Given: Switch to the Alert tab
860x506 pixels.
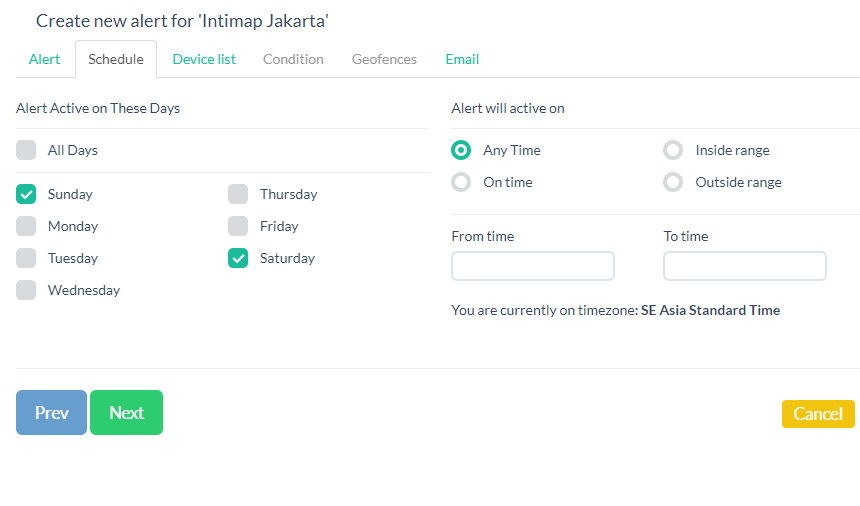Looking at the screenshot, I should pyautogui.click(x=44, y=59).
